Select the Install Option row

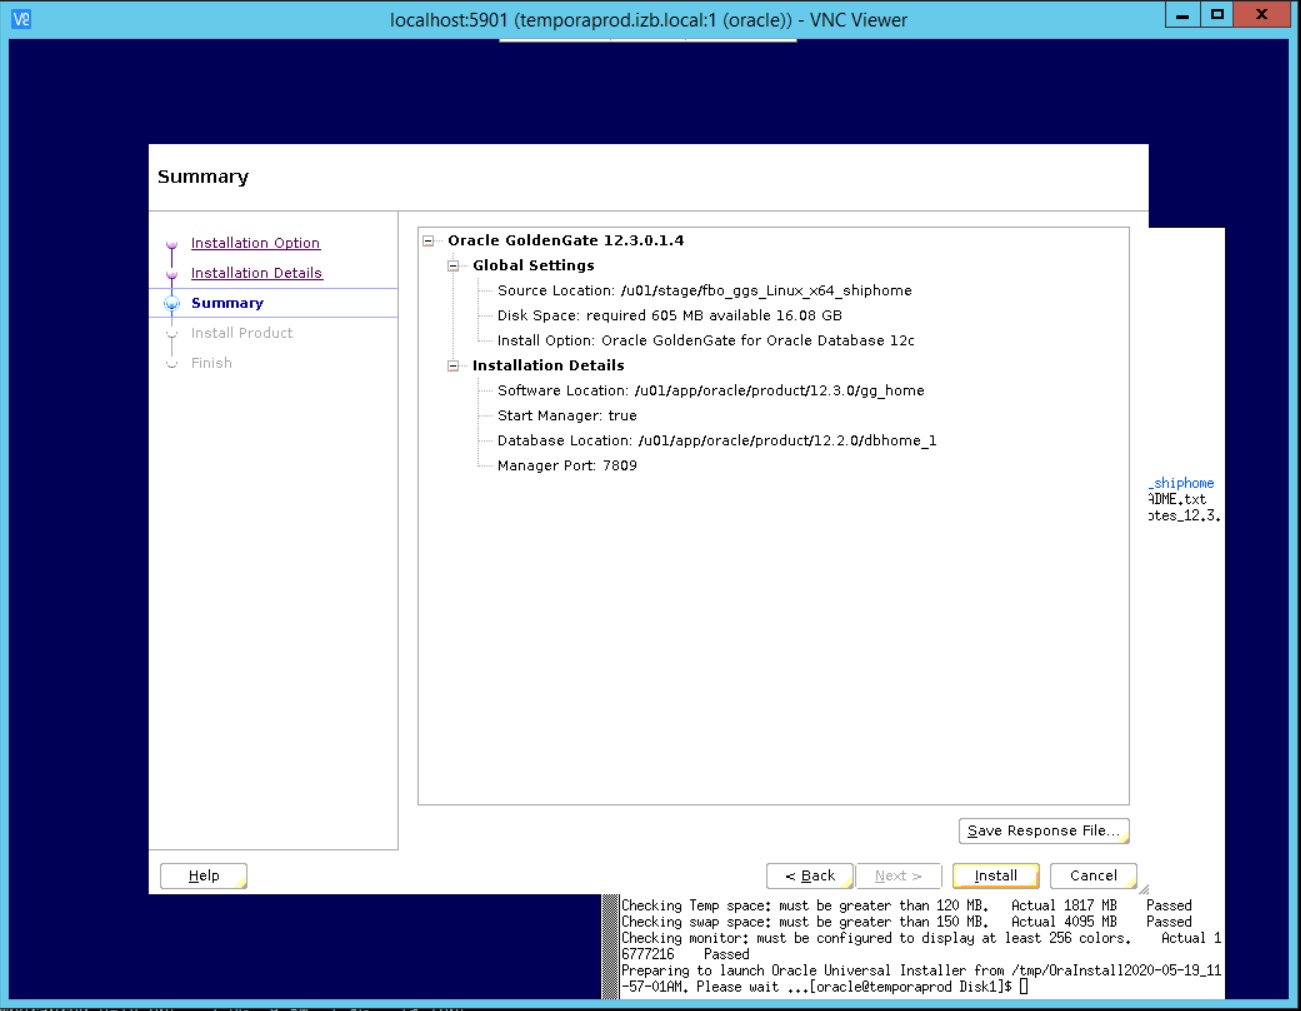click(705, 341)
